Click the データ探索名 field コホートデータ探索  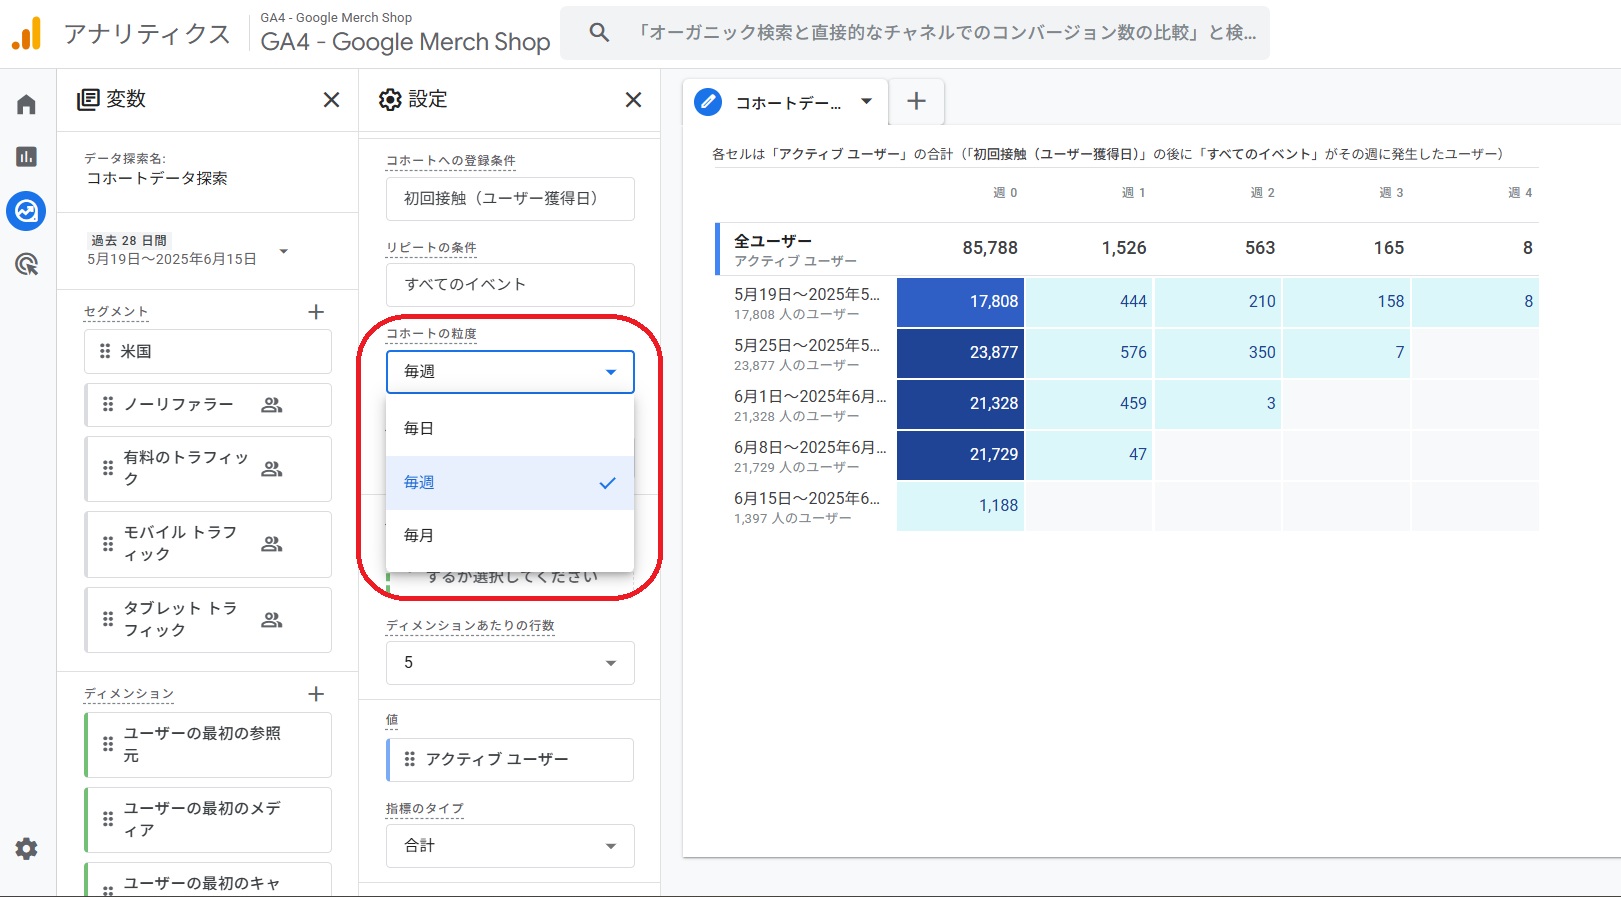pos(157,178)
